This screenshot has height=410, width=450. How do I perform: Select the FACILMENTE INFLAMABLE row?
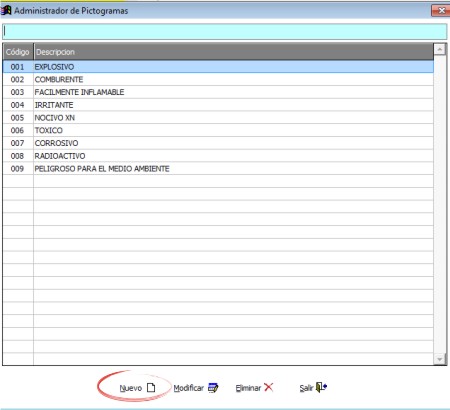click(218, 92)
